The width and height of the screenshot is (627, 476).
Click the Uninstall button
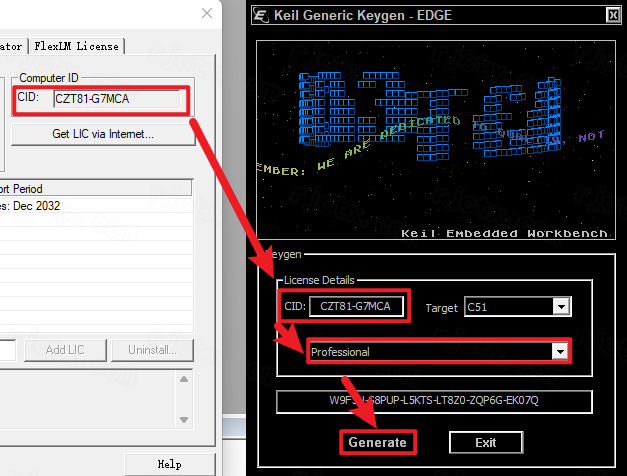point(152,350)
